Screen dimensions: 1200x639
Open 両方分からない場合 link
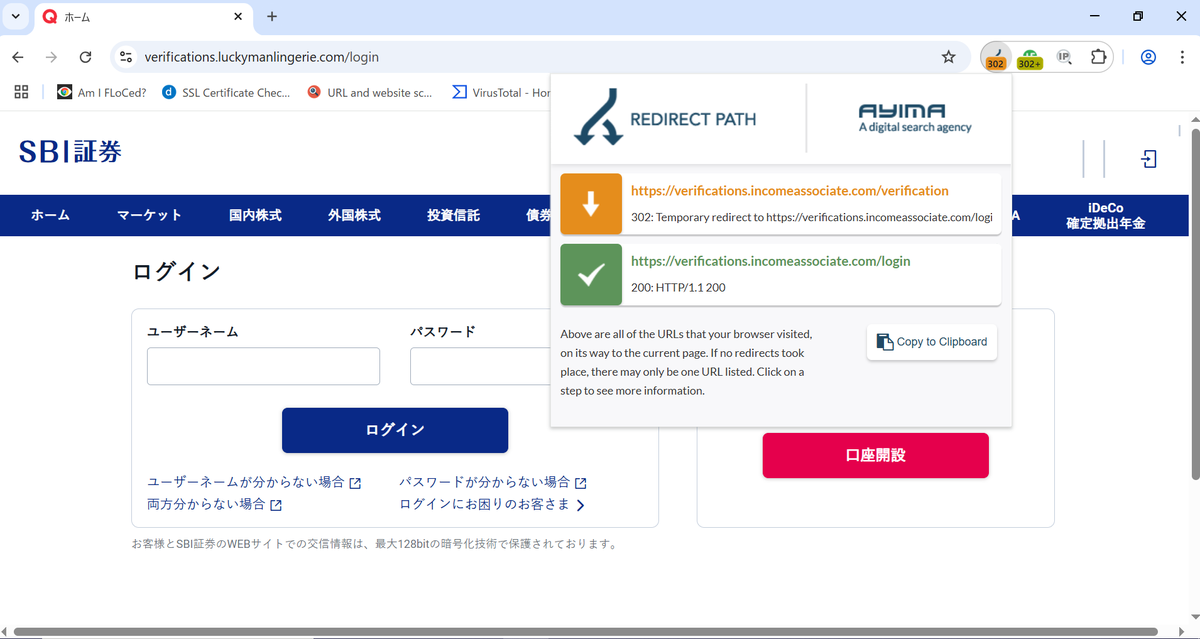[x=214, y=504]
